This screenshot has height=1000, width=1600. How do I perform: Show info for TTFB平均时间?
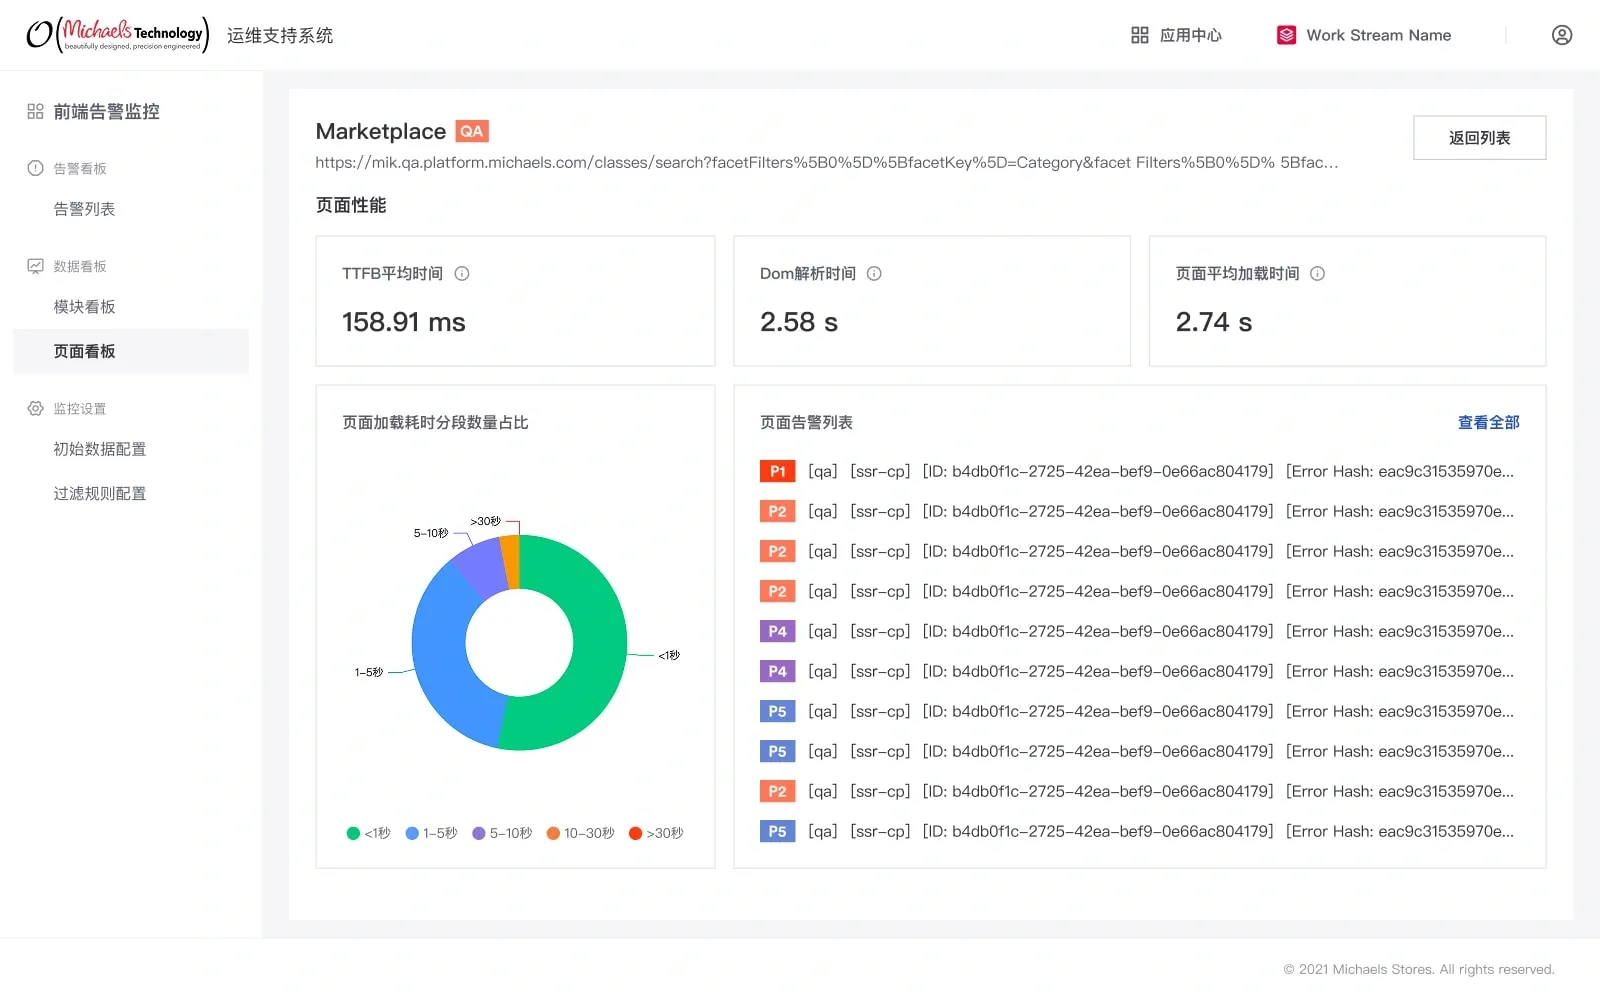[x=462, y=273]
